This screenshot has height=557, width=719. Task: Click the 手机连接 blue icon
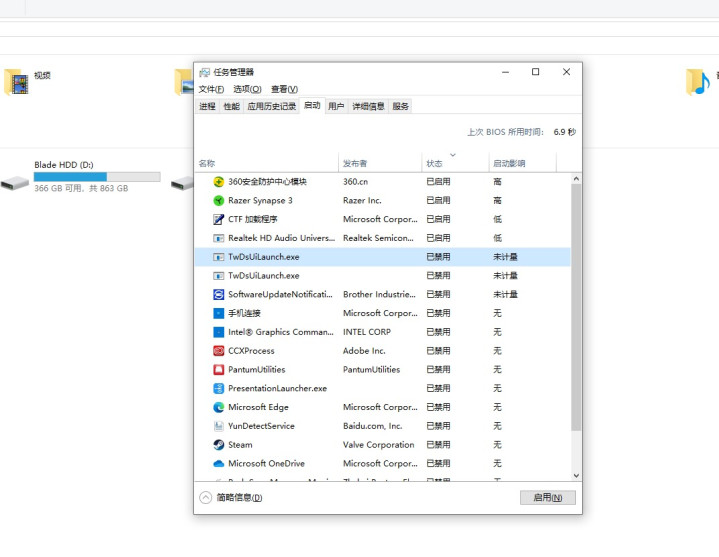tap(219, 313)
